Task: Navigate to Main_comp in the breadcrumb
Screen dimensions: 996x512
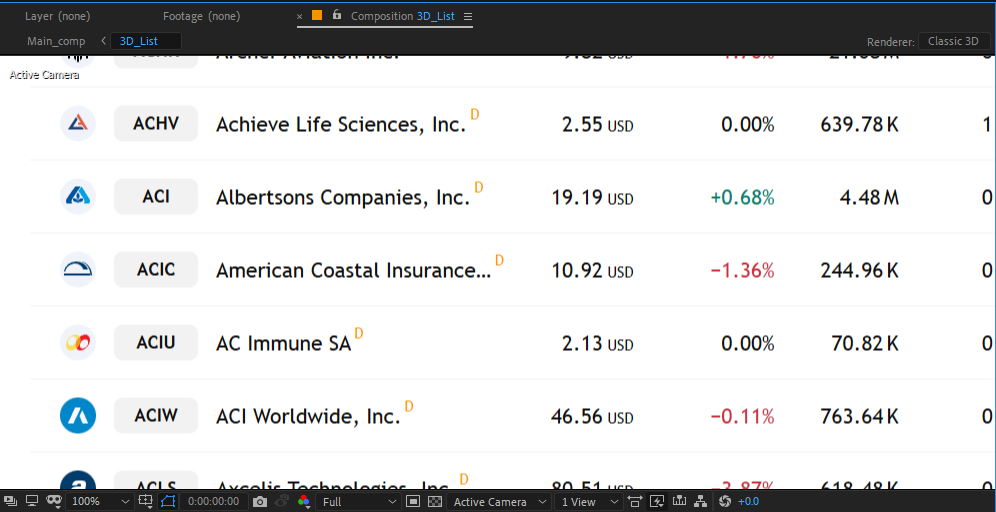Action: click(x=56, y=41)
